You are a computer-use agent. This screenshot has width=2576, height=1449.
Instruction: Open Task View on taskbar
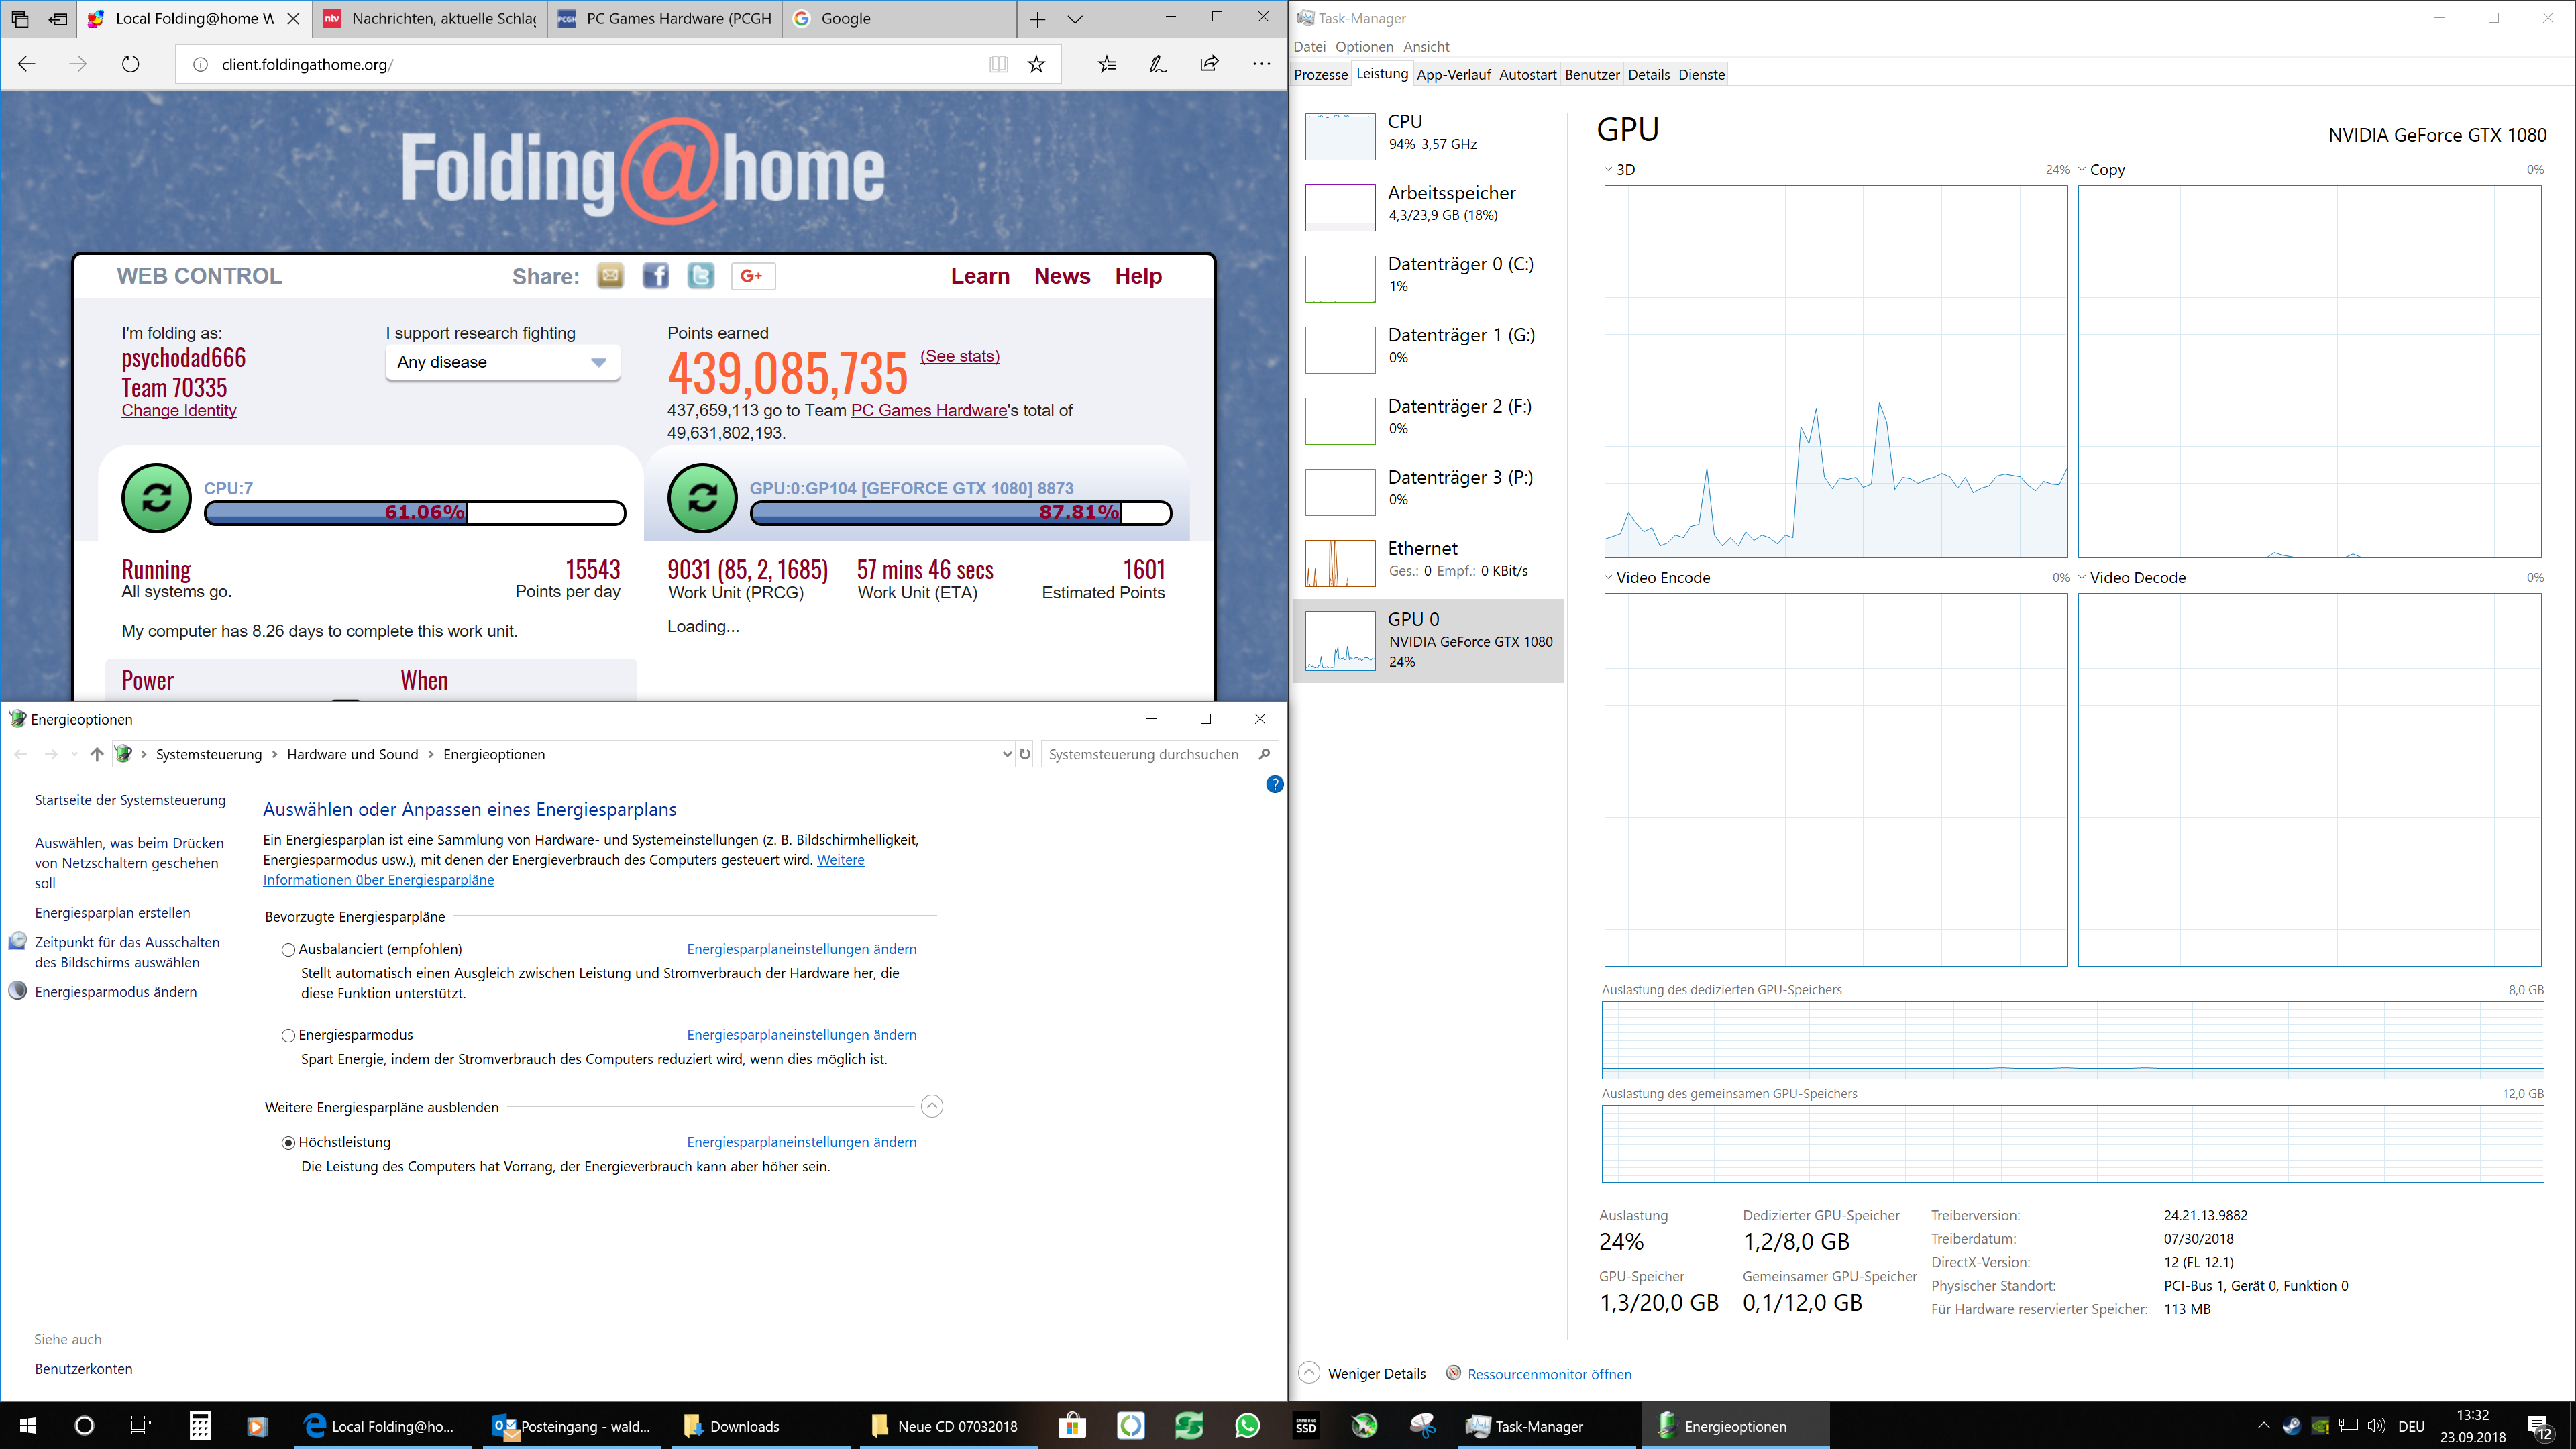[141, 1425]
